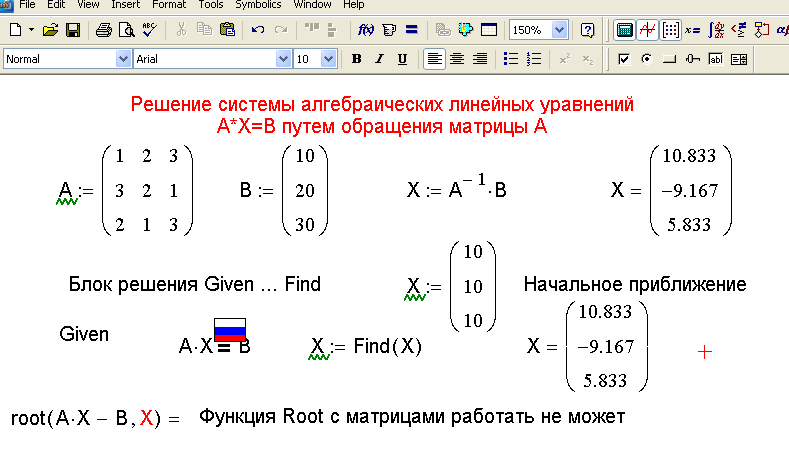
Task: Toggle the Graph toolbar
Action: (648, 30)
